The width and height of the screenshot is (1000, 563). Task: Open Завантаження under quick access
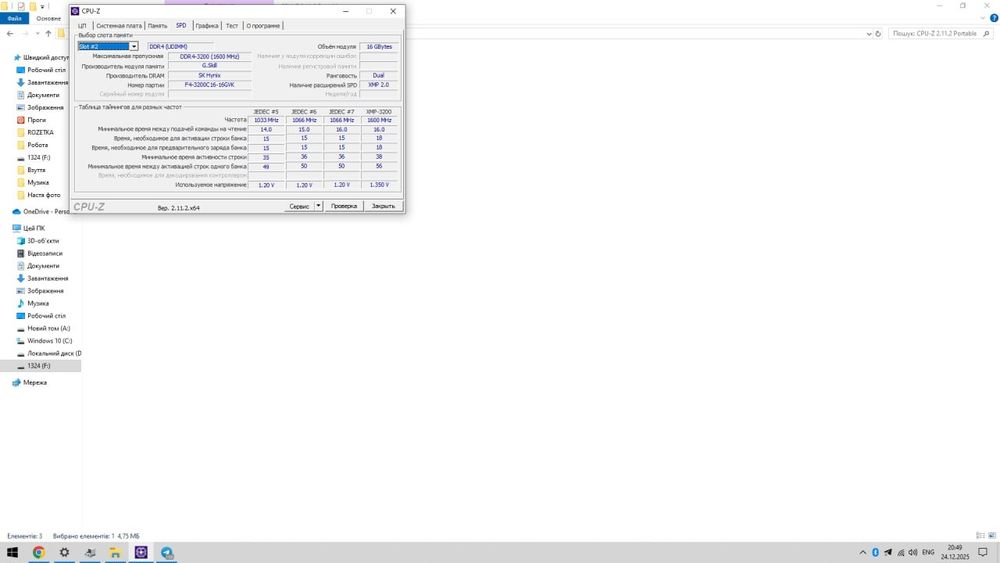[x=47, y=82]
